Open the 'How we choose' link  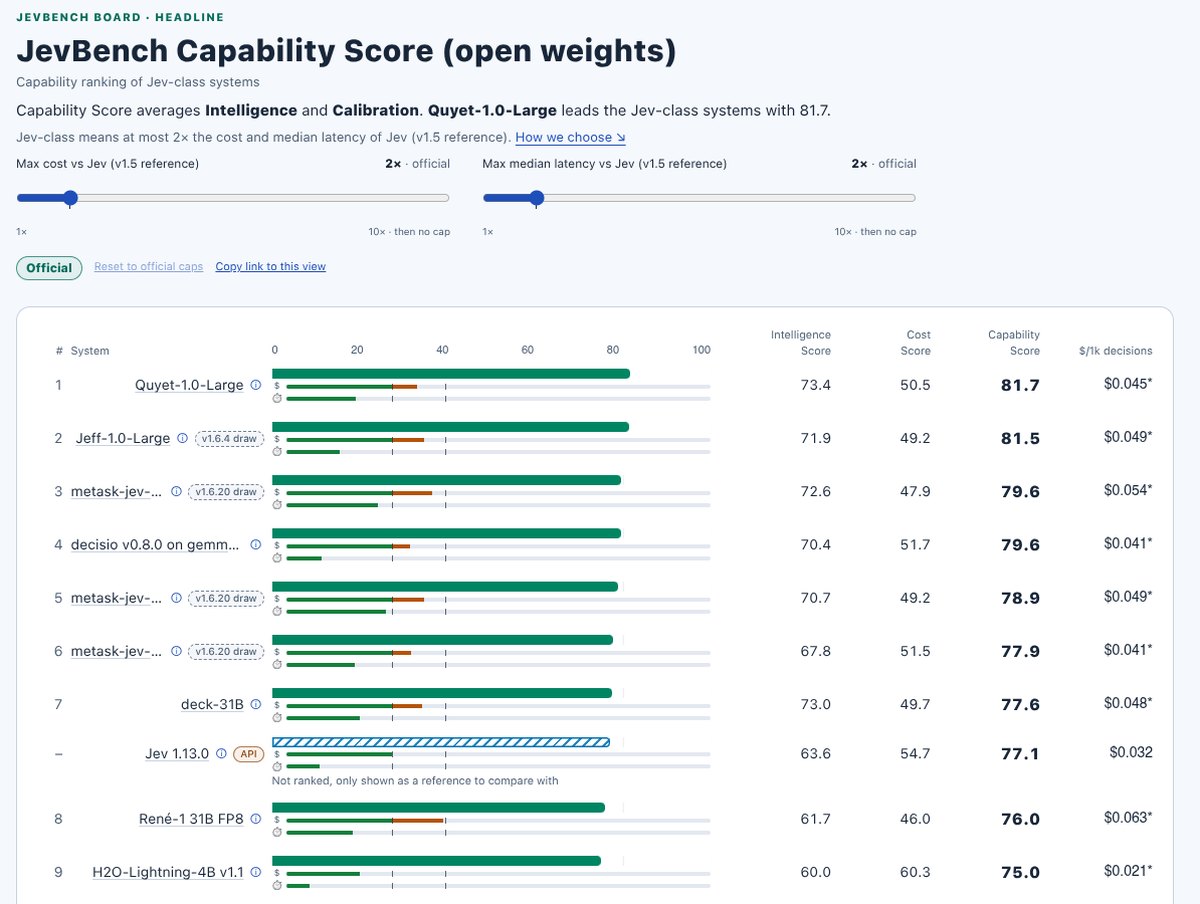pyautogui.click(x=571, y=137)
